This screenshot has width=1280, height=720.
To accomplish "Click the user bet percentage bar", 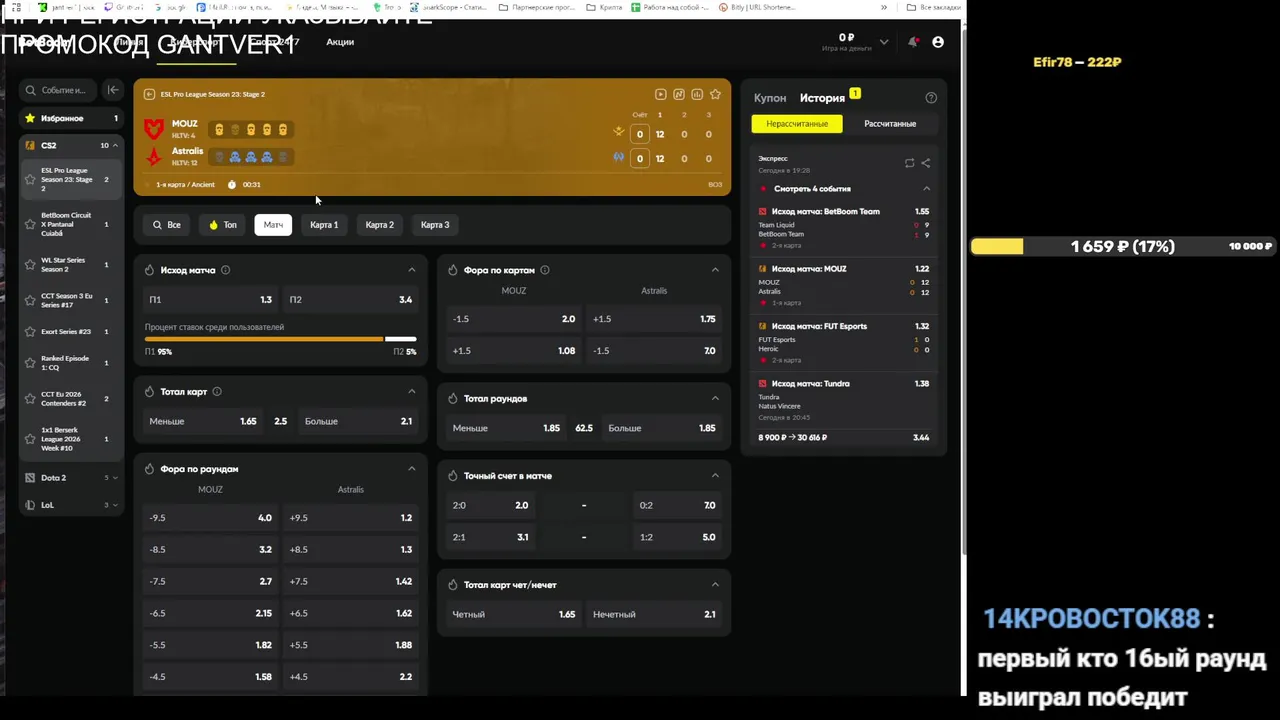I will (x=280, y=339).
